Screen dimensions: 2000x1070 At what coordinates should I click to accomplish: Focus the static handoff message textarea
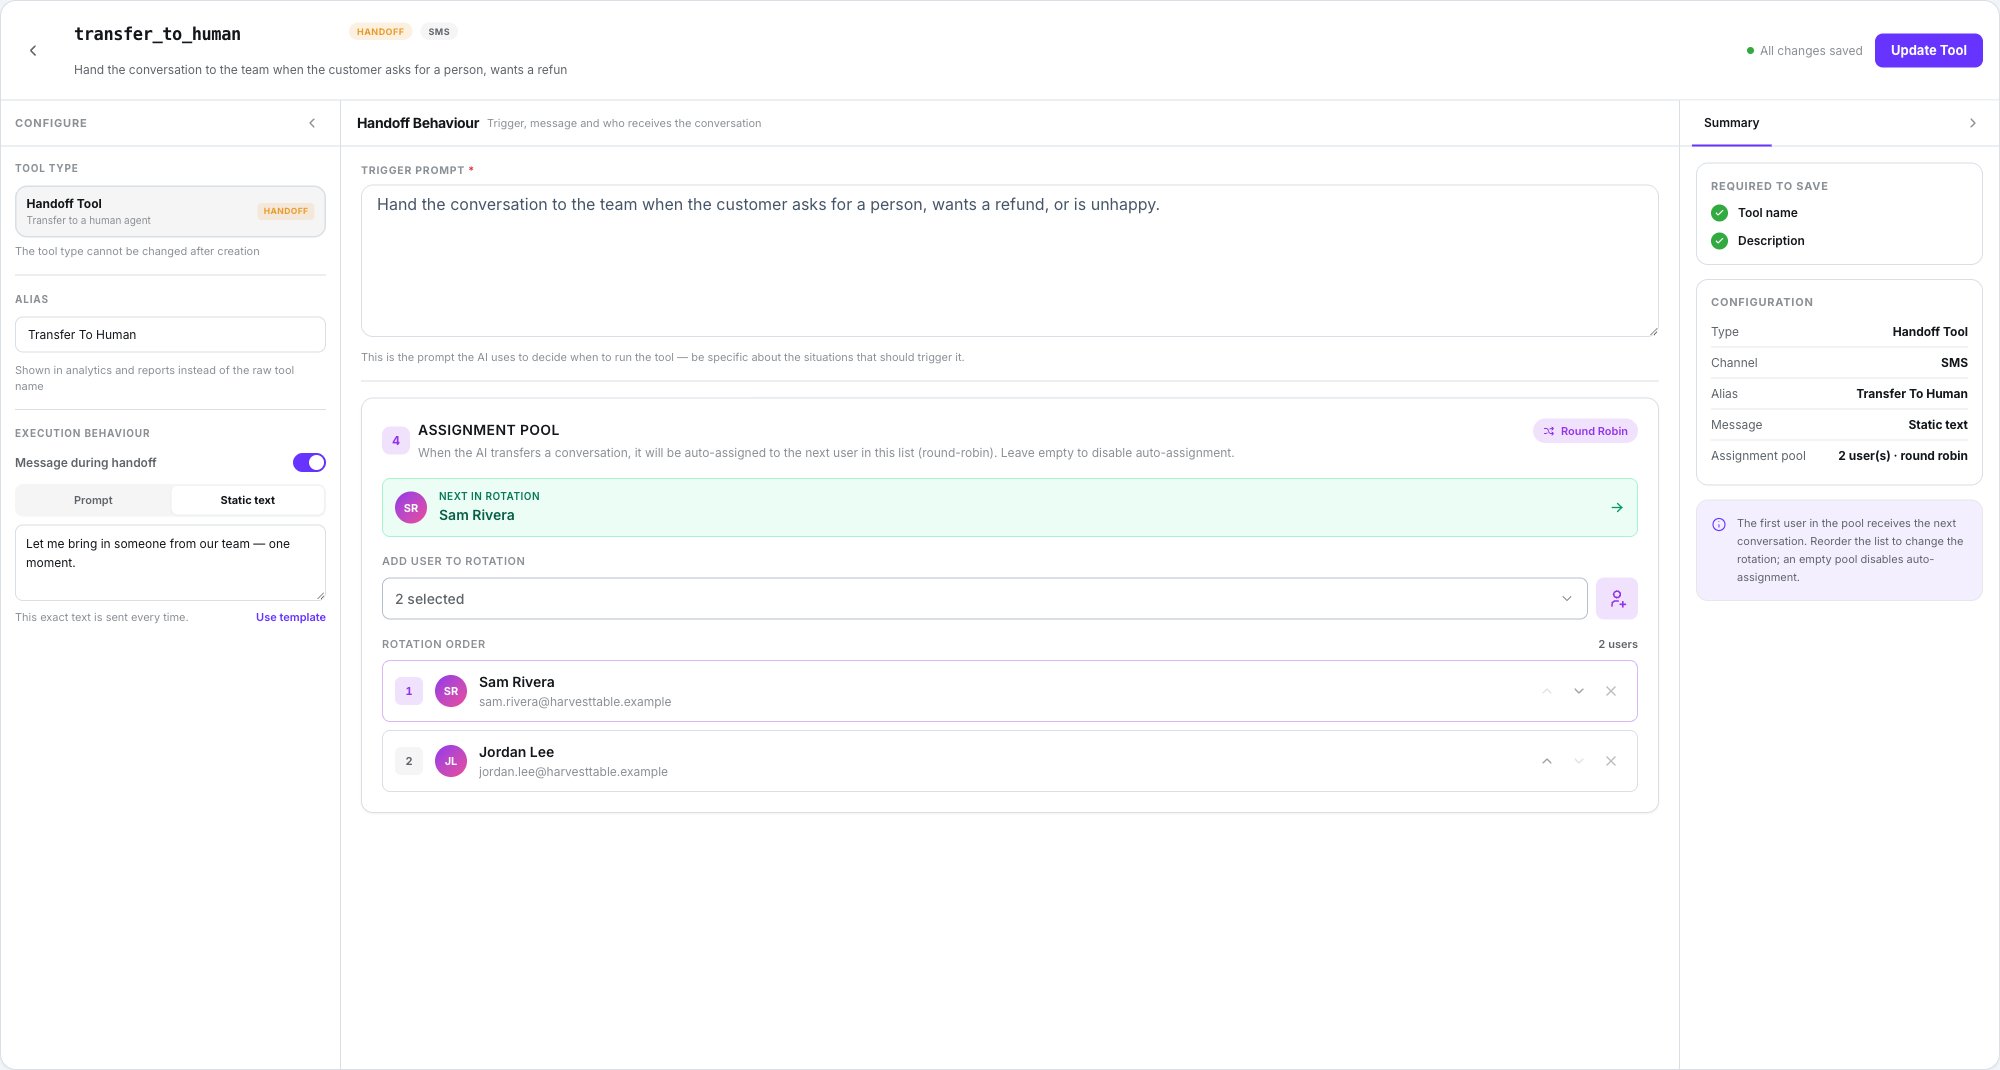[x=170, y=562]
